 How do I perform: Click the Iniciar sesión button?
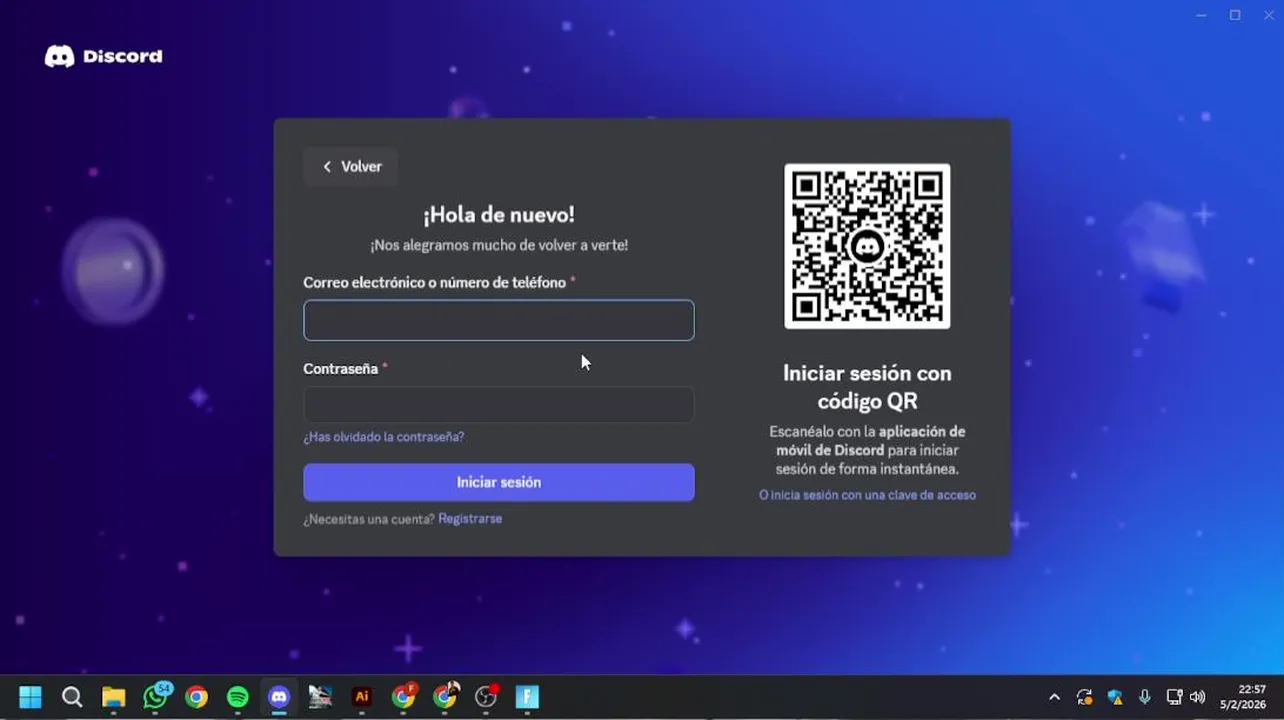coord(499,482)
